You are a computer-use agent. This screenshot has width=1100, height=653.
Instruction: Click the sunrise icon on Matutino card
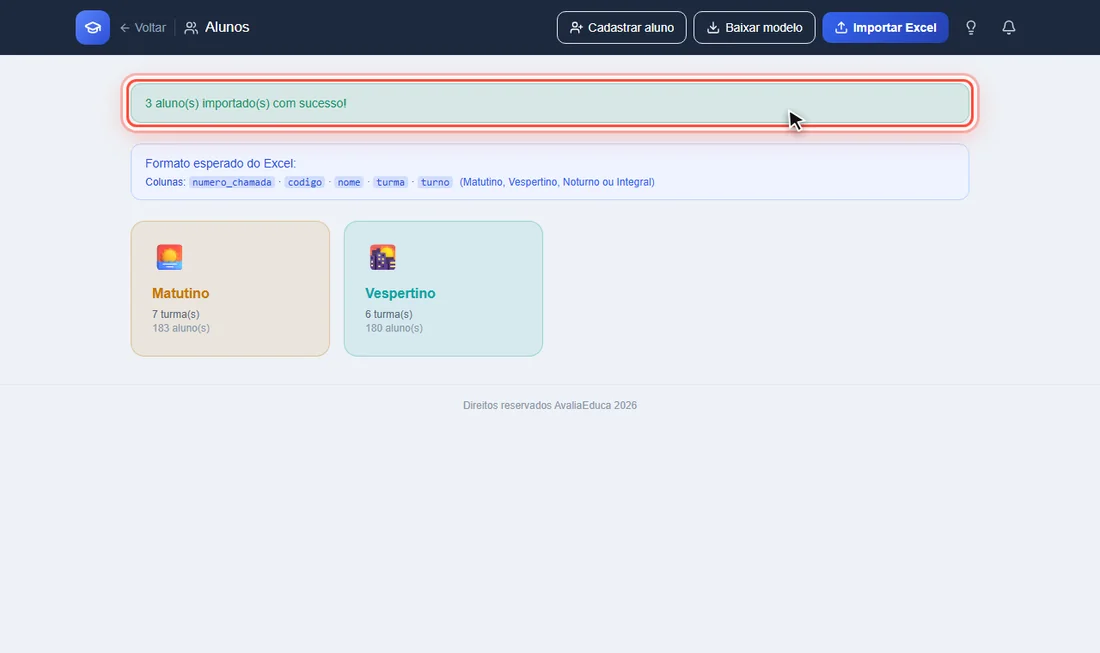coord(169,257)
